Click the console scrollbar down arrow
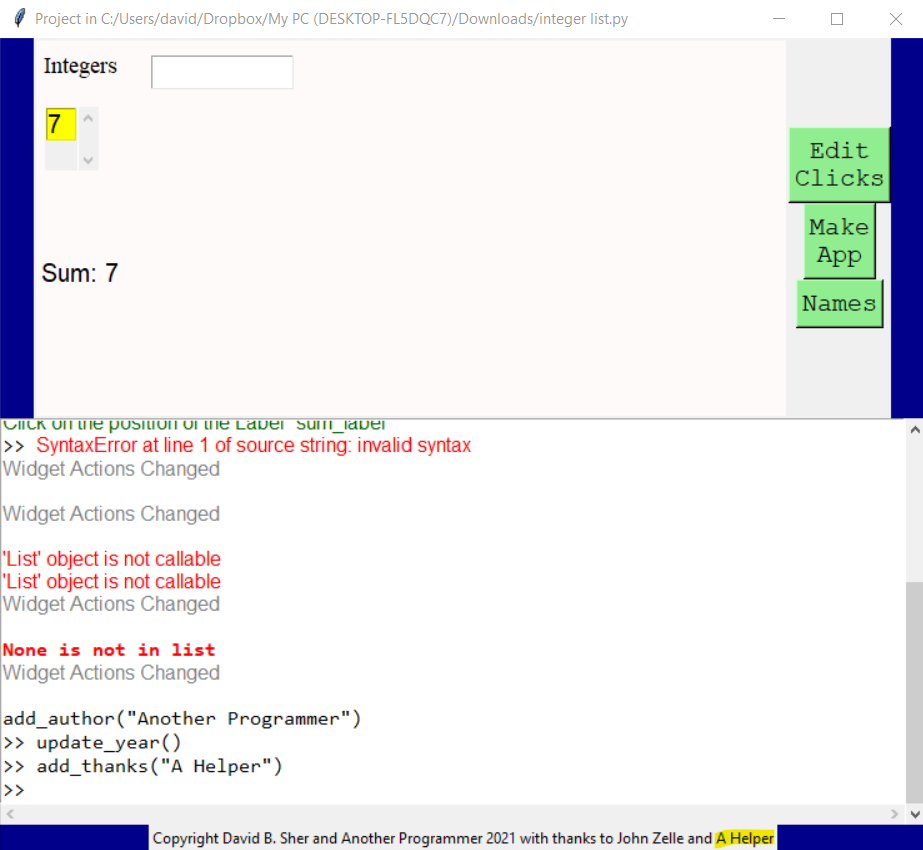 point(915,814)
